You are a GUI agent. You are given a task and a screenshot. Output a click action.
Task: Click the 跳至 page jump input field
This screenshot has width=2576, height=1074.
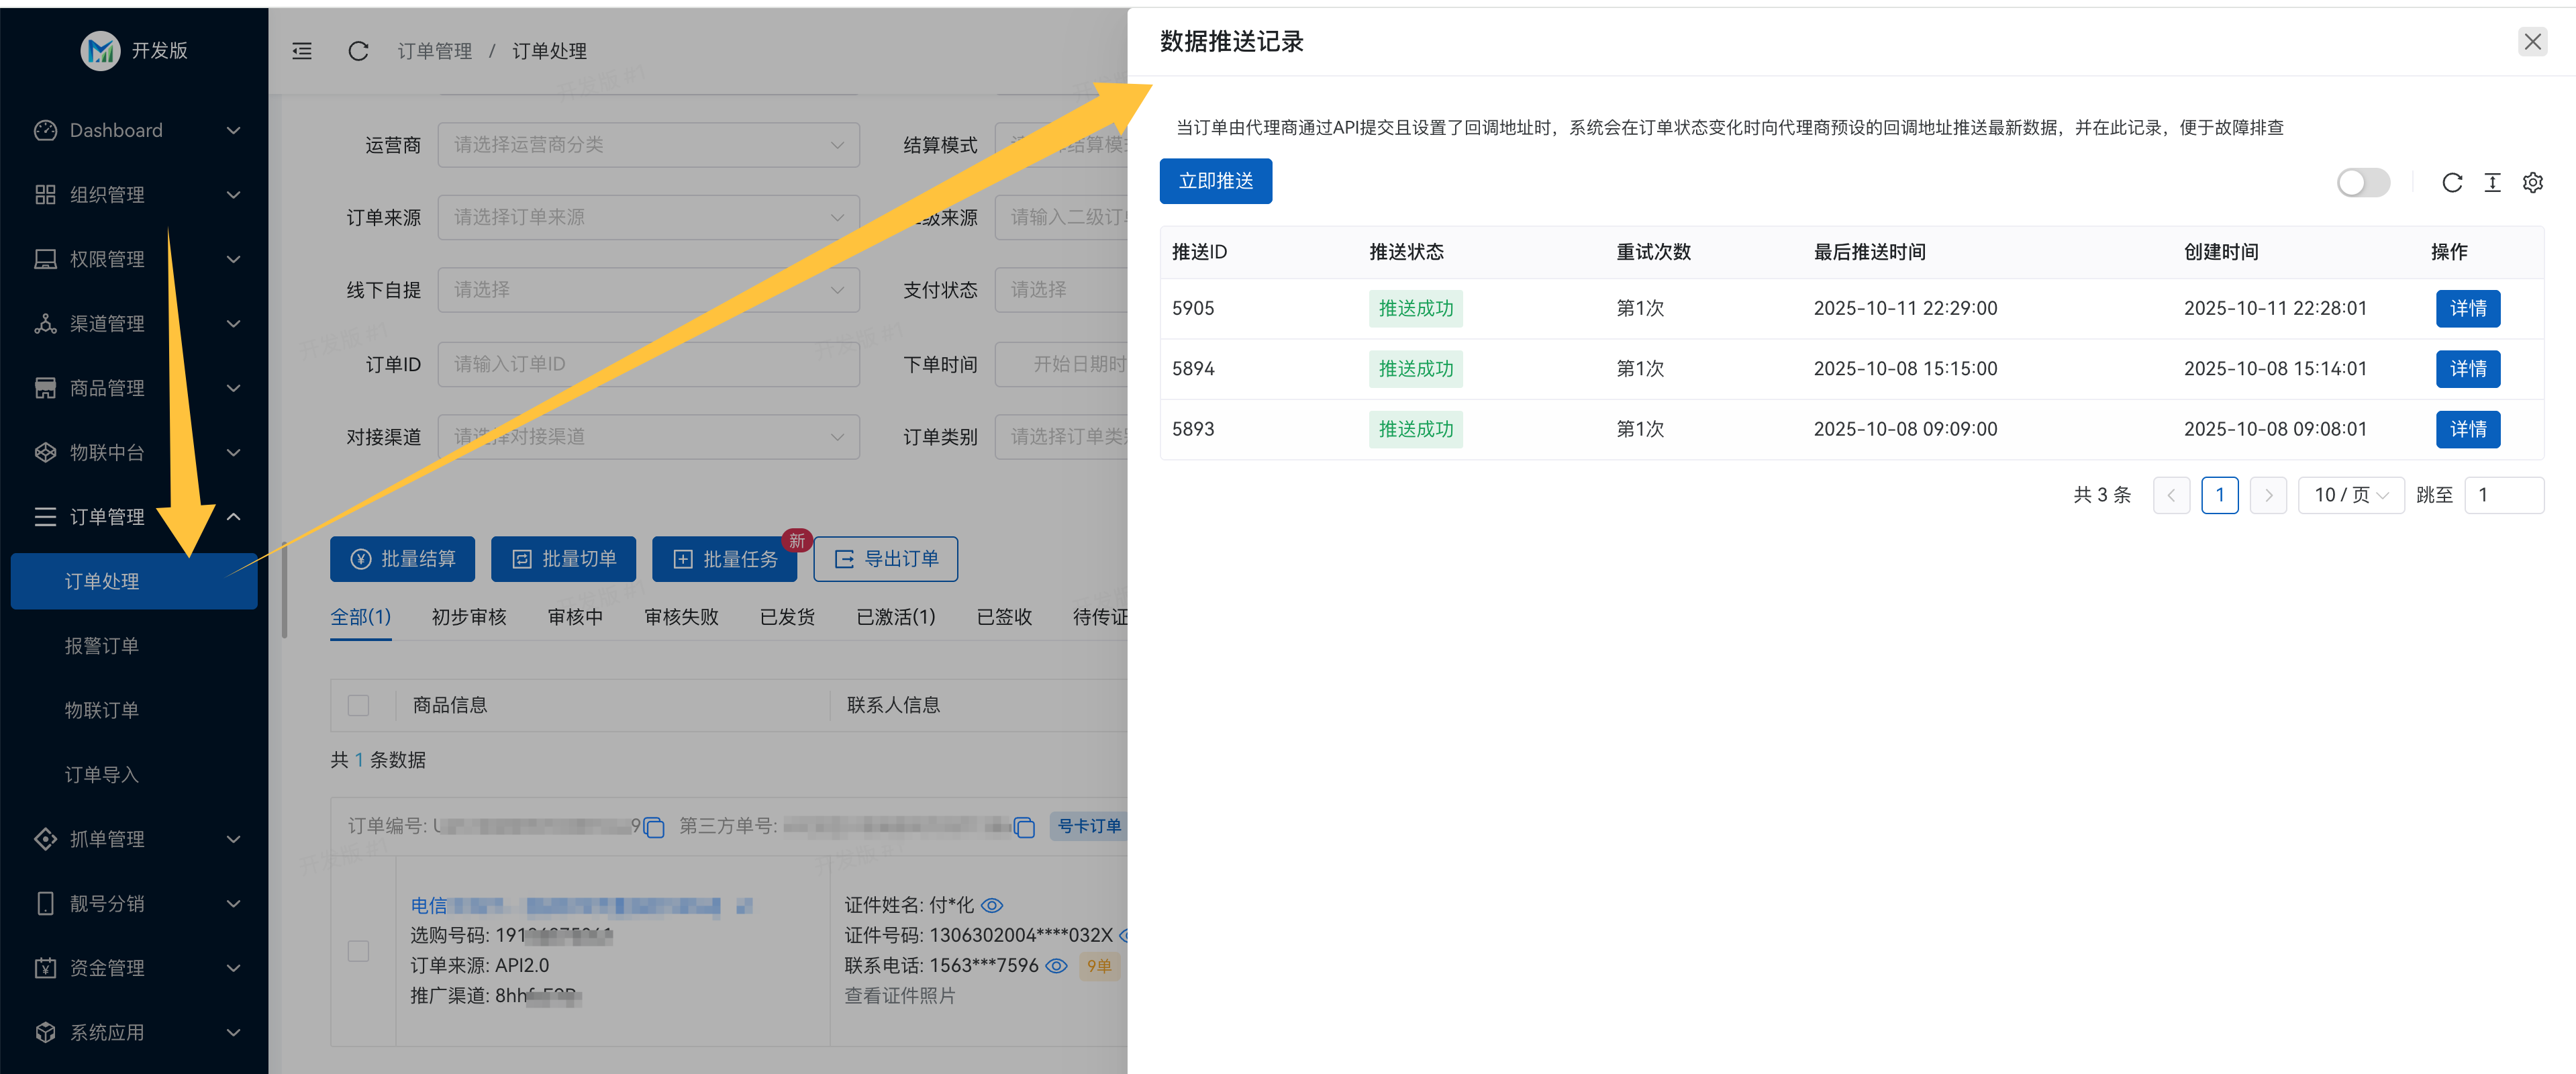tap(2504, 494)
